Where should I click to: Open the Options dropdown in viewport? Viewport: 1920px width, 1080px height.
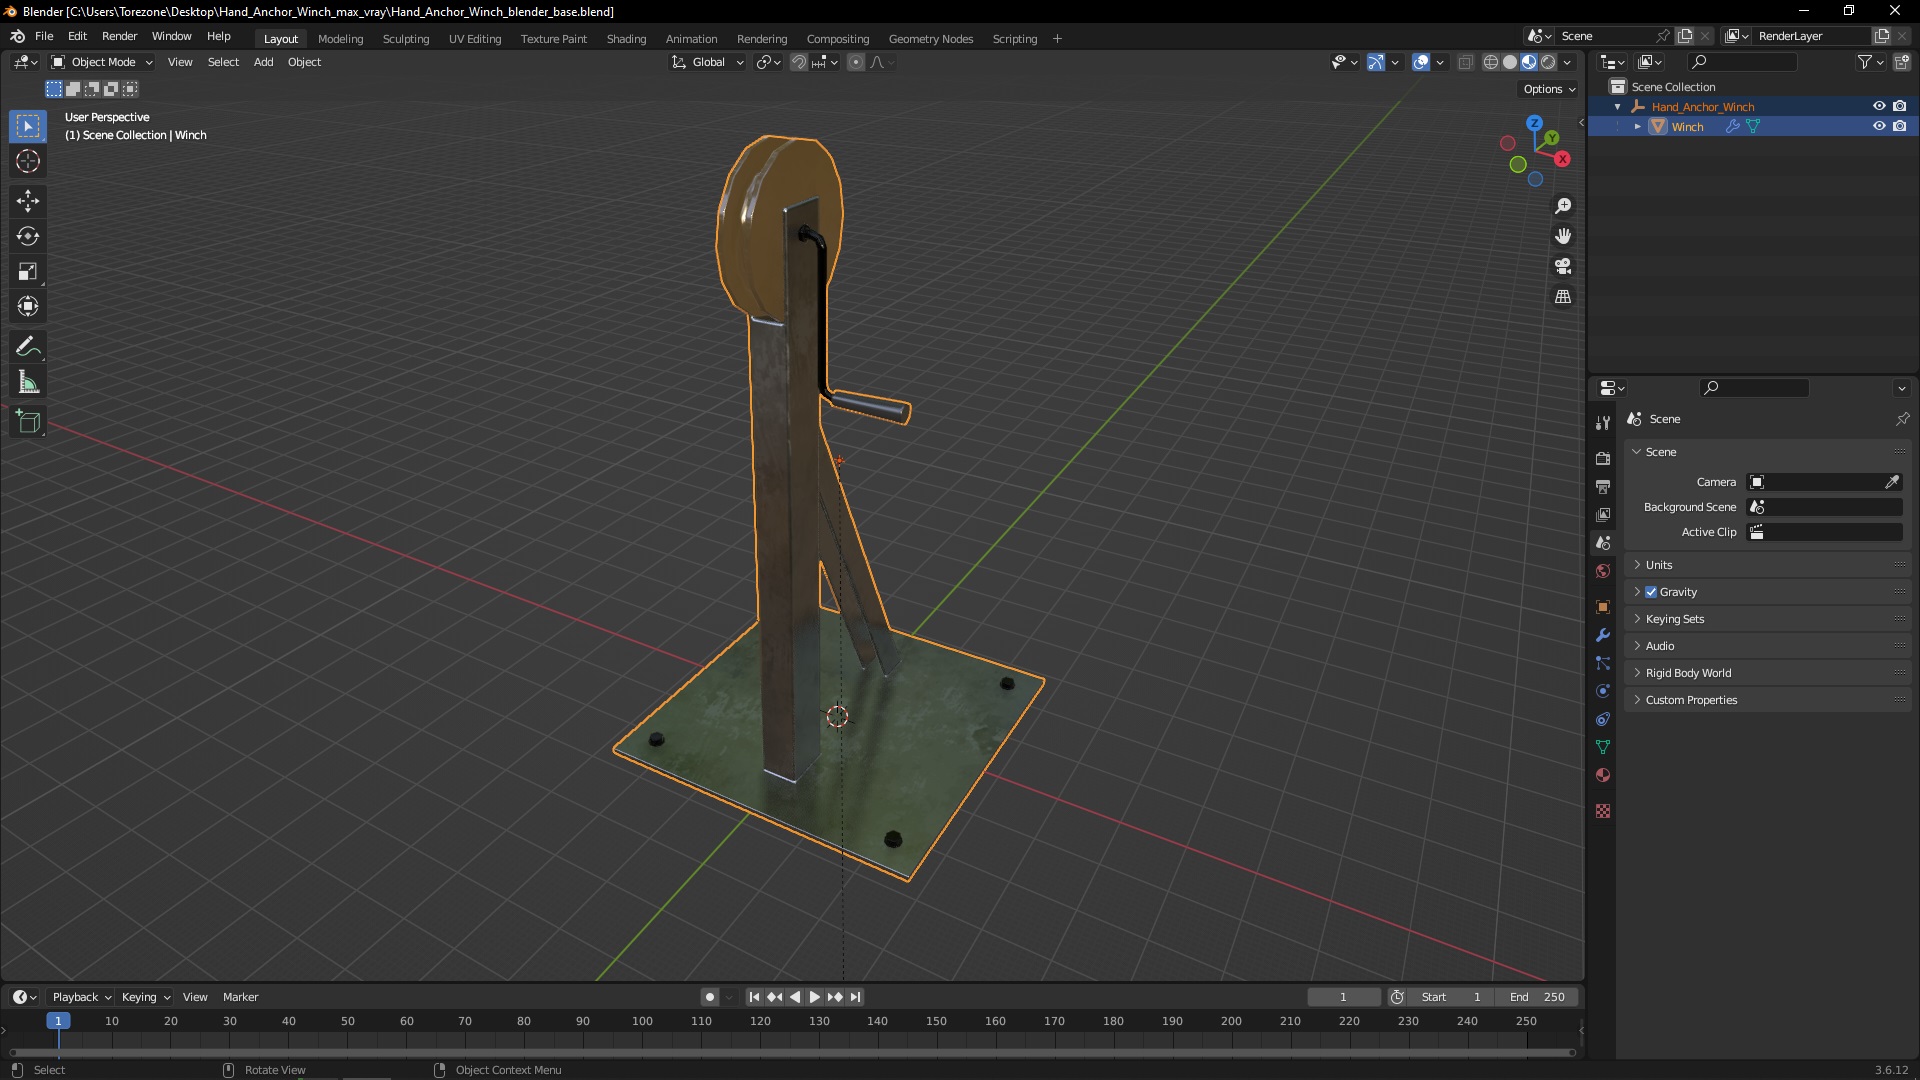pos(1549,89)
